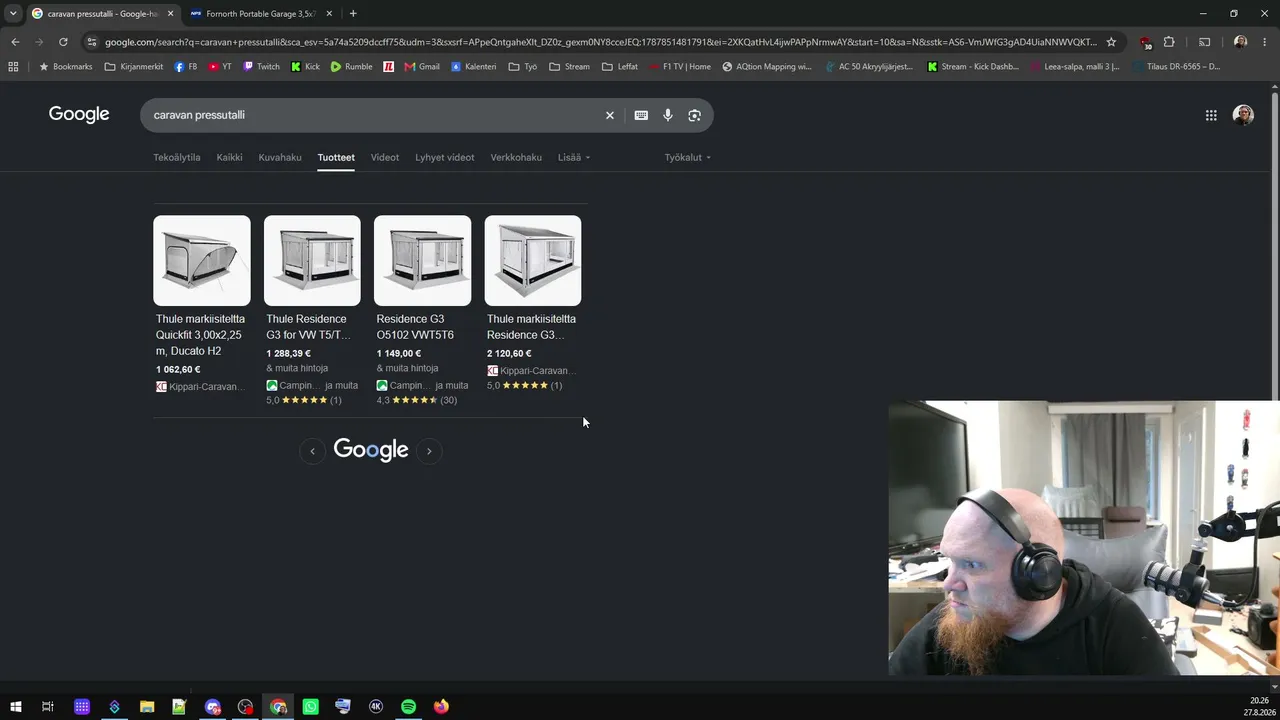The width and height of the screenshot is (1280, 720).
Task: Open the Chrome three-dot menu
Action: pos(1265,42)
